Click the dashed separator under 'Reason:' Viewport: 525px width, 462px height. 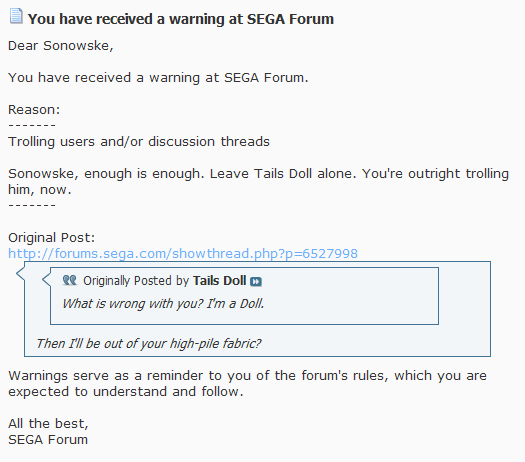[32, 125]
